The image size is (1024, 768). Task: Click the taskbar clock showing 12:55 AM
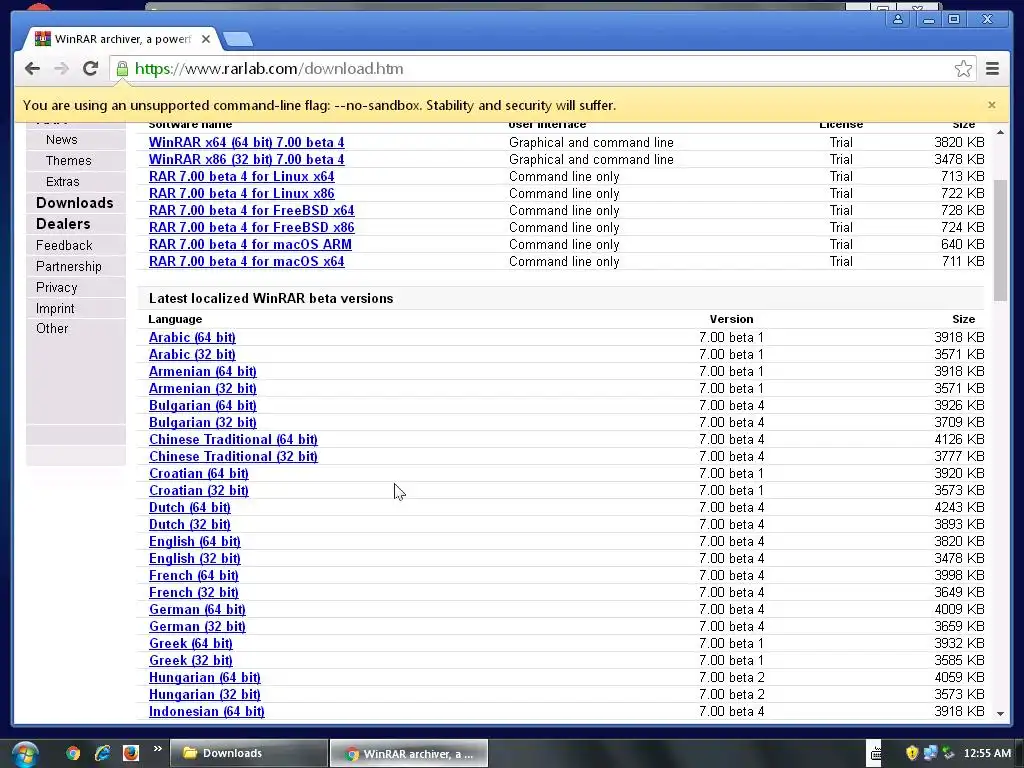[x=987, y=753]
